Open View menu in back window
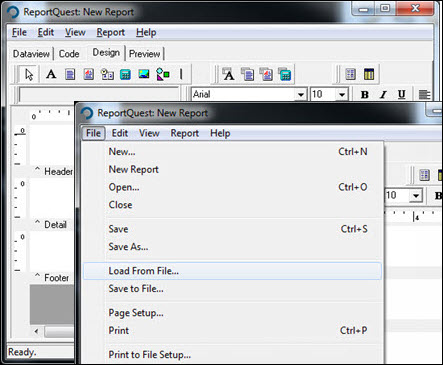 pyautogui.click(x=75, y=32)
